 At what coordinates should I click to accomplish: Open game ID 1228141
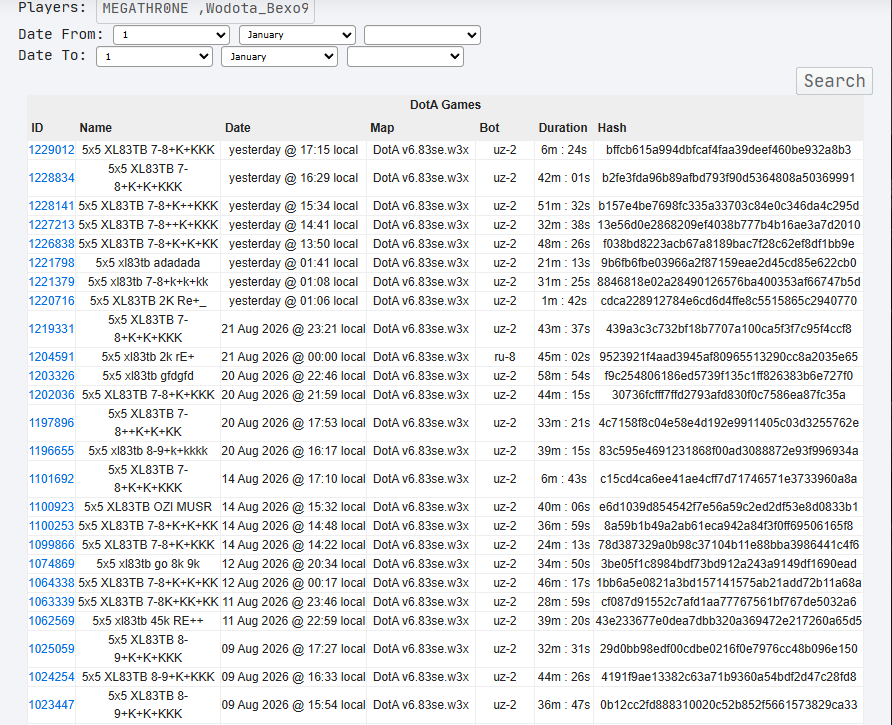[x=51, y=205]
